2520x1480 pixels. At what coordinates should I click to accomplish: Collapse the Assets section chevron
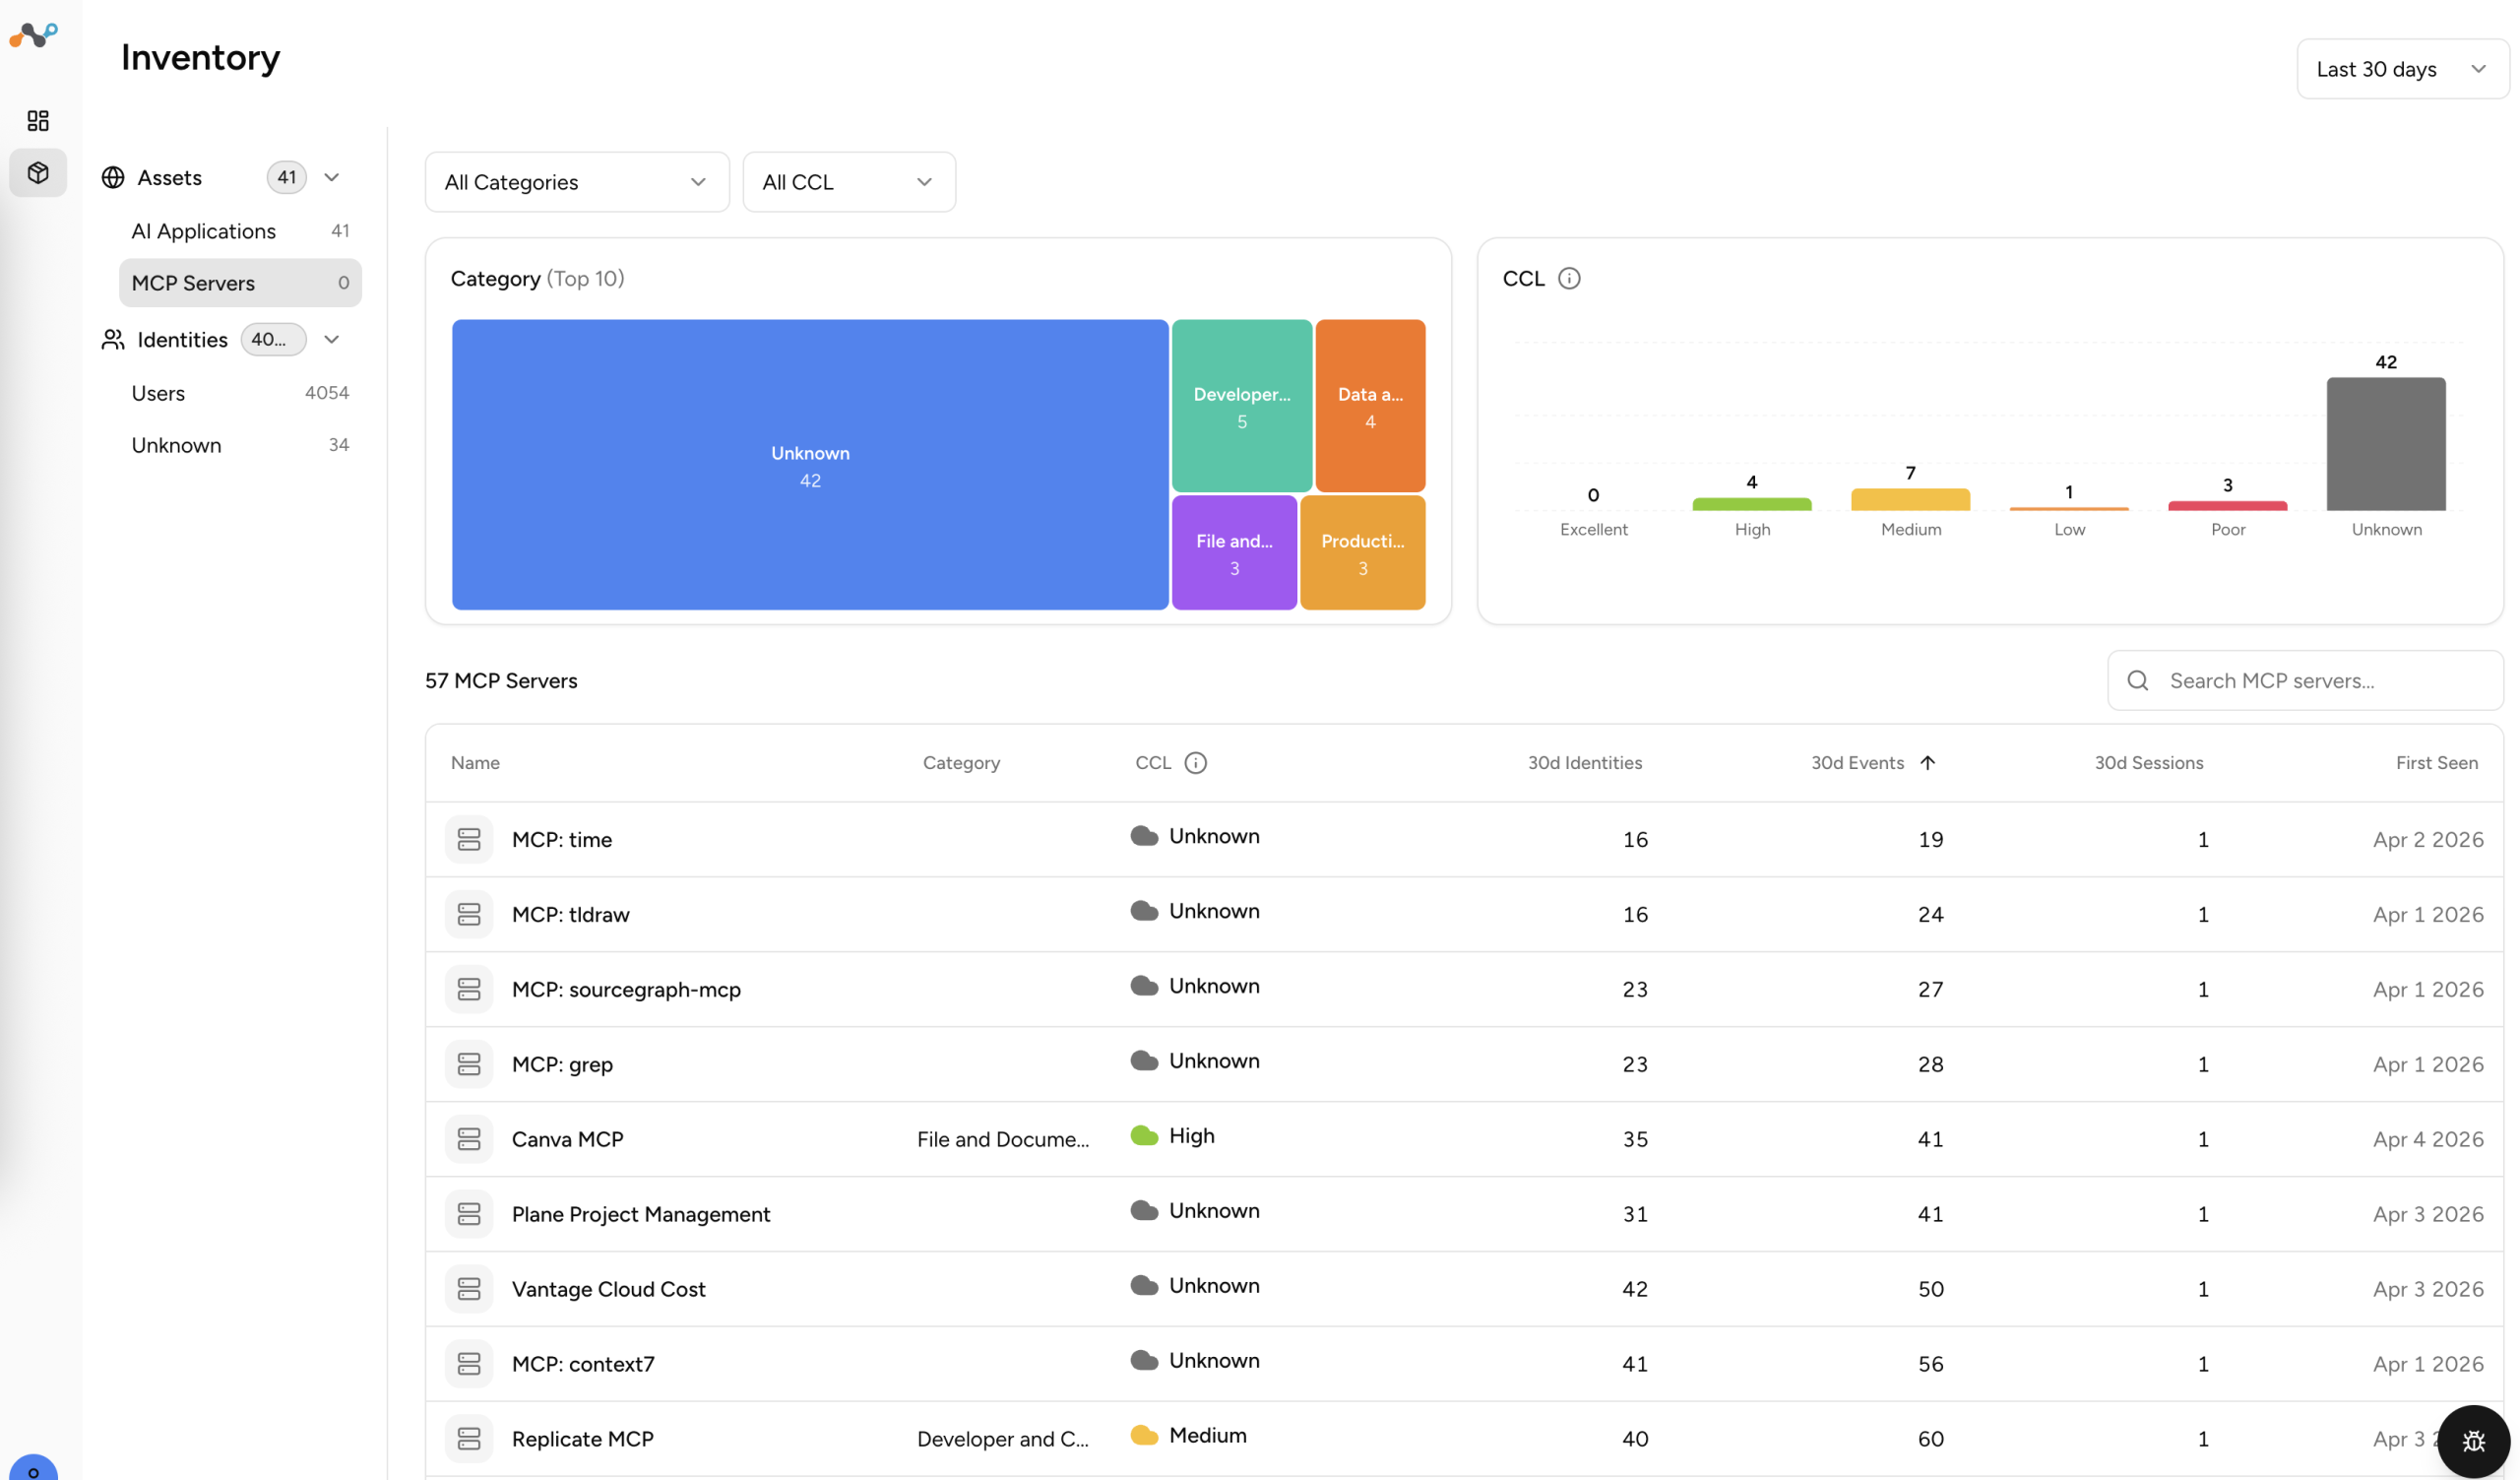pyautogui.click(x=332, y=178)
